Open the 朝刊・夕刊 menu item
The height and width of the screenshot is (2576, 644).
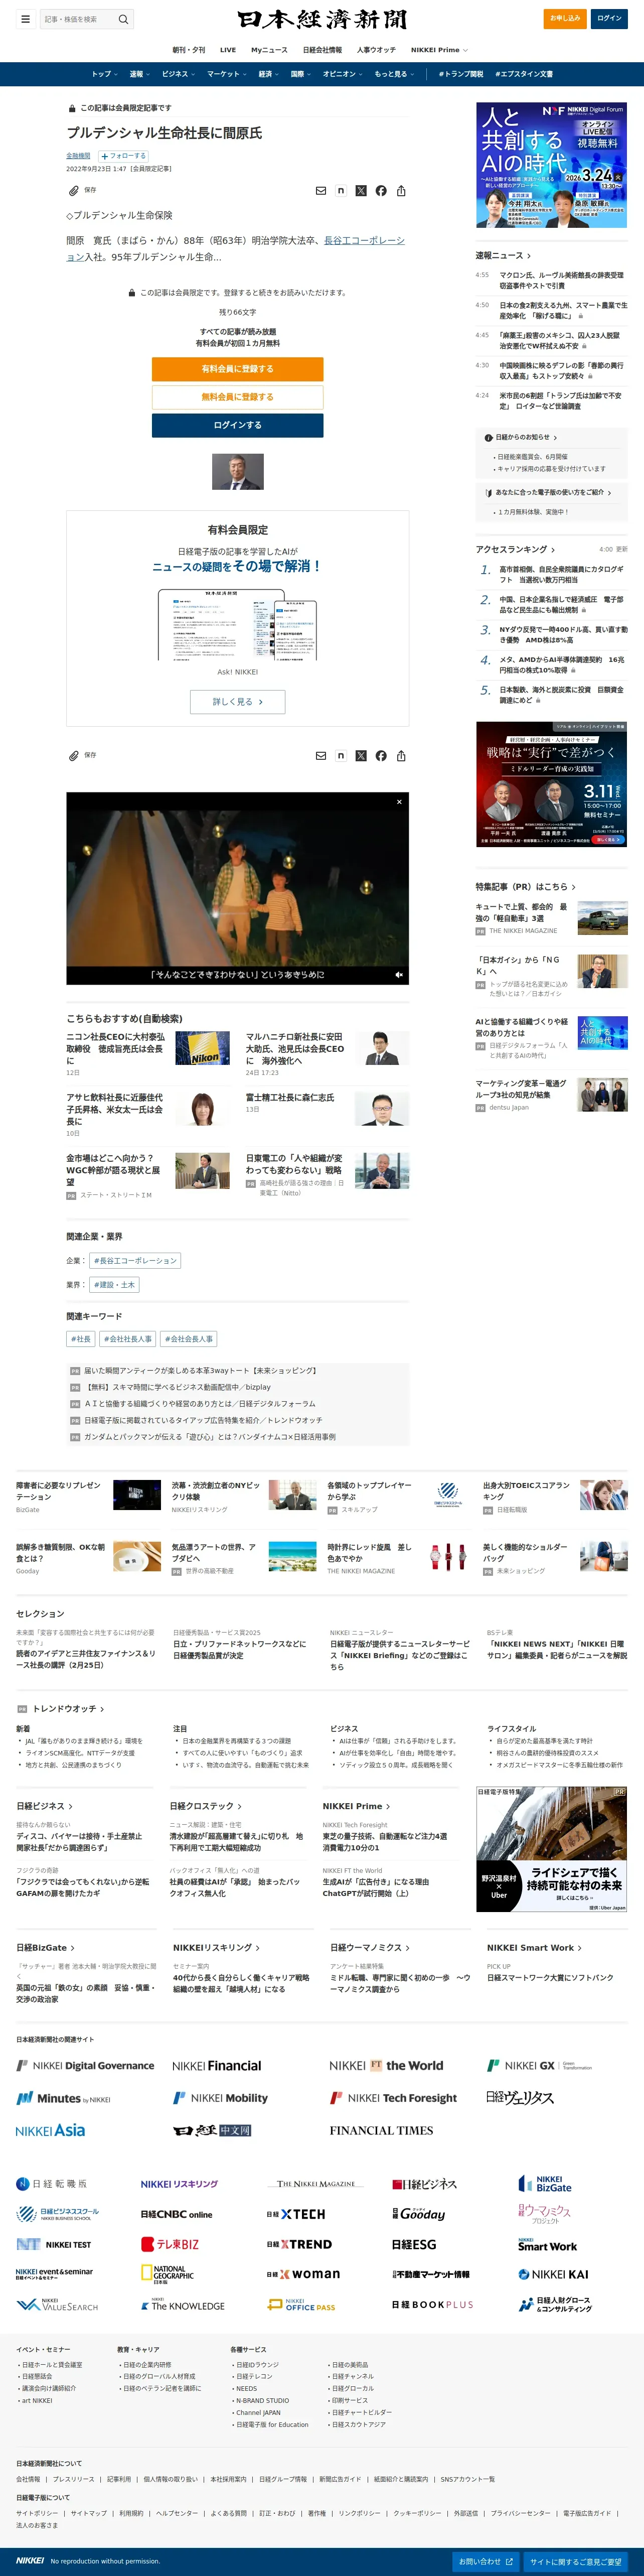click(188, 50)
